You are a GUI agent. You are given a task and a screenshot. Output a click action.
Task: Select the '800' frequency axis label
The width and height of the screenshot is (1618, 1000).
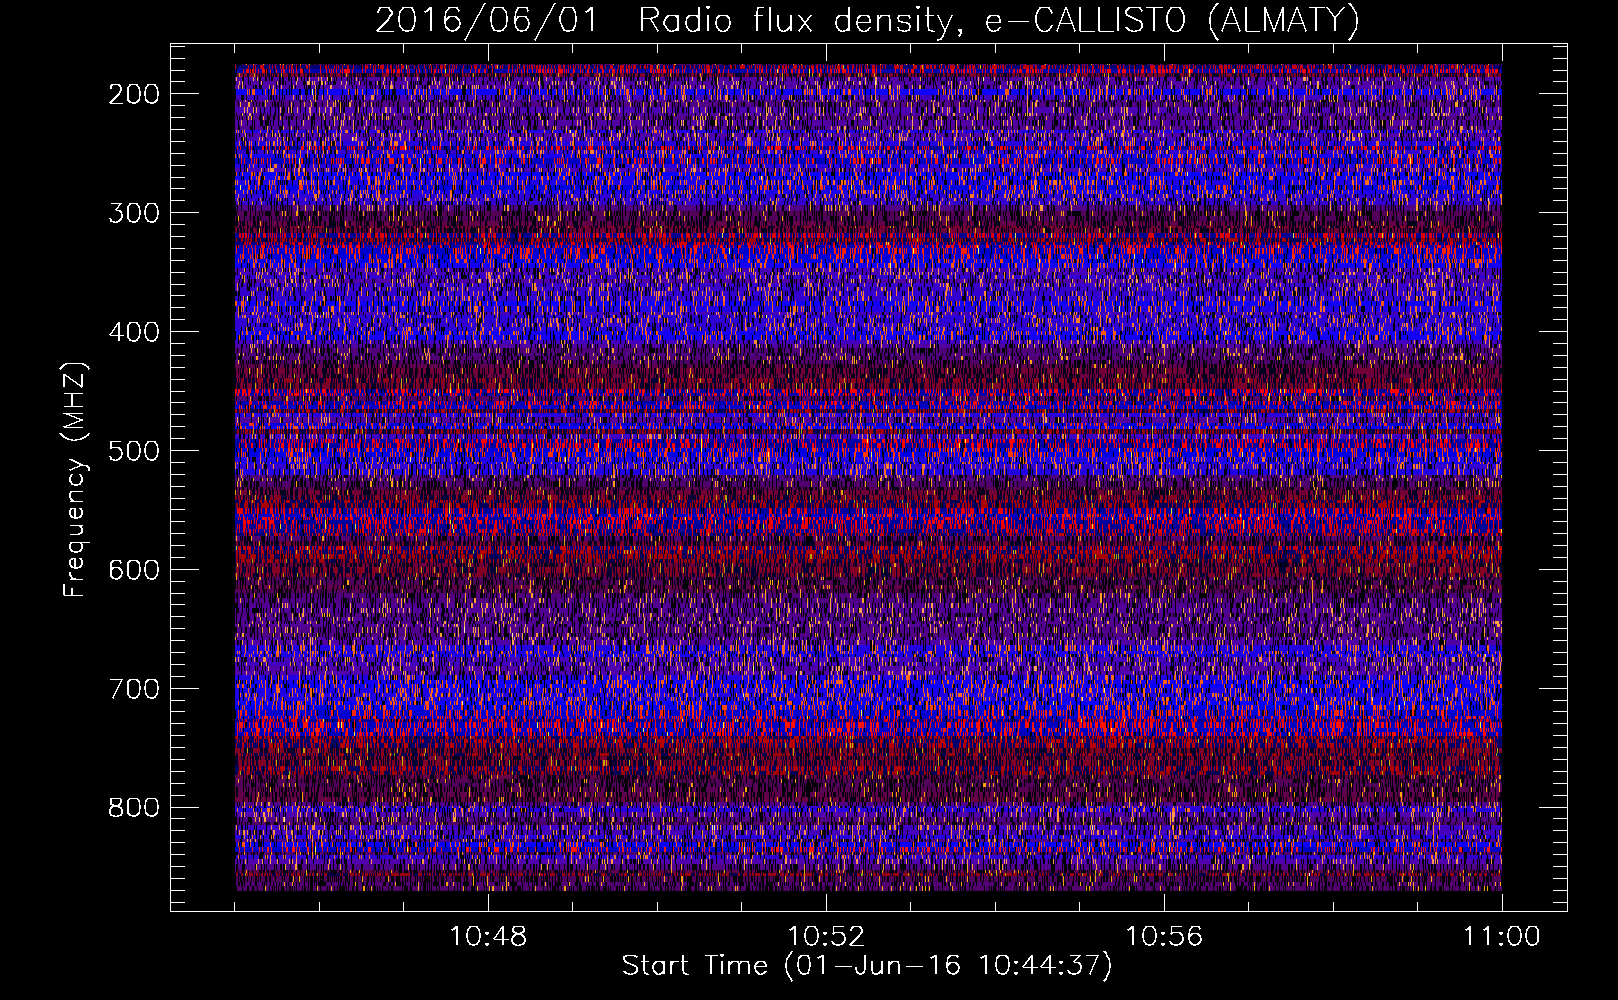(x=133, y=809)
